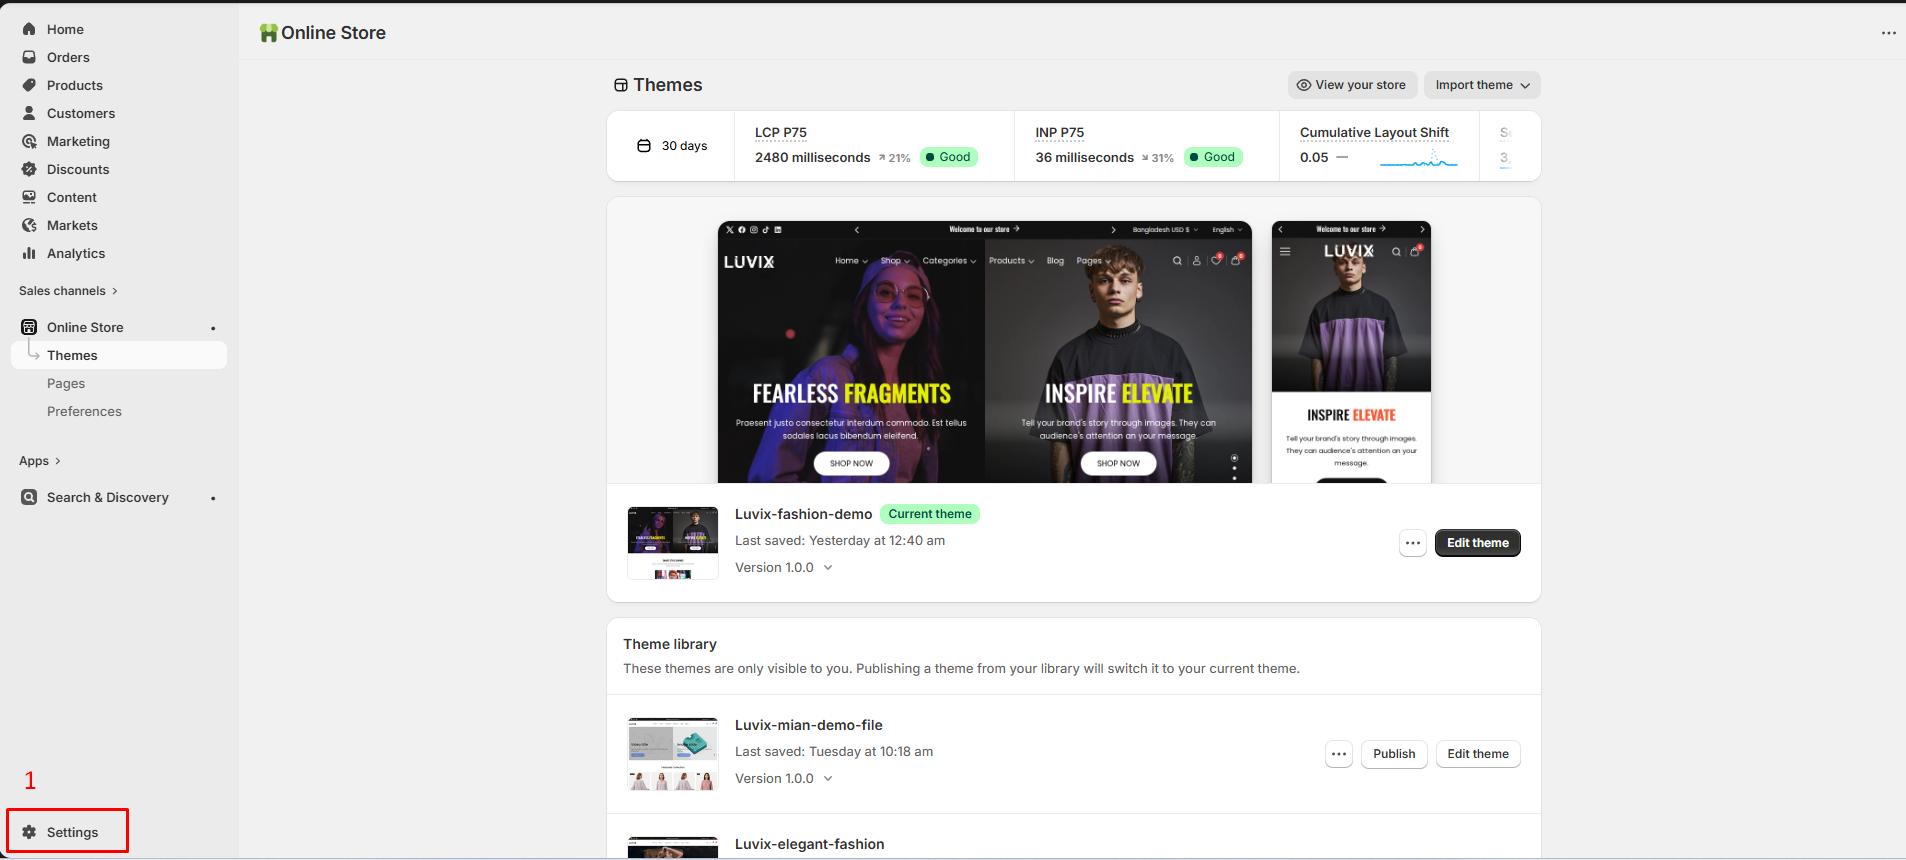
Task: Click the Marketing target icon
Action: click(x=29, y=141)
